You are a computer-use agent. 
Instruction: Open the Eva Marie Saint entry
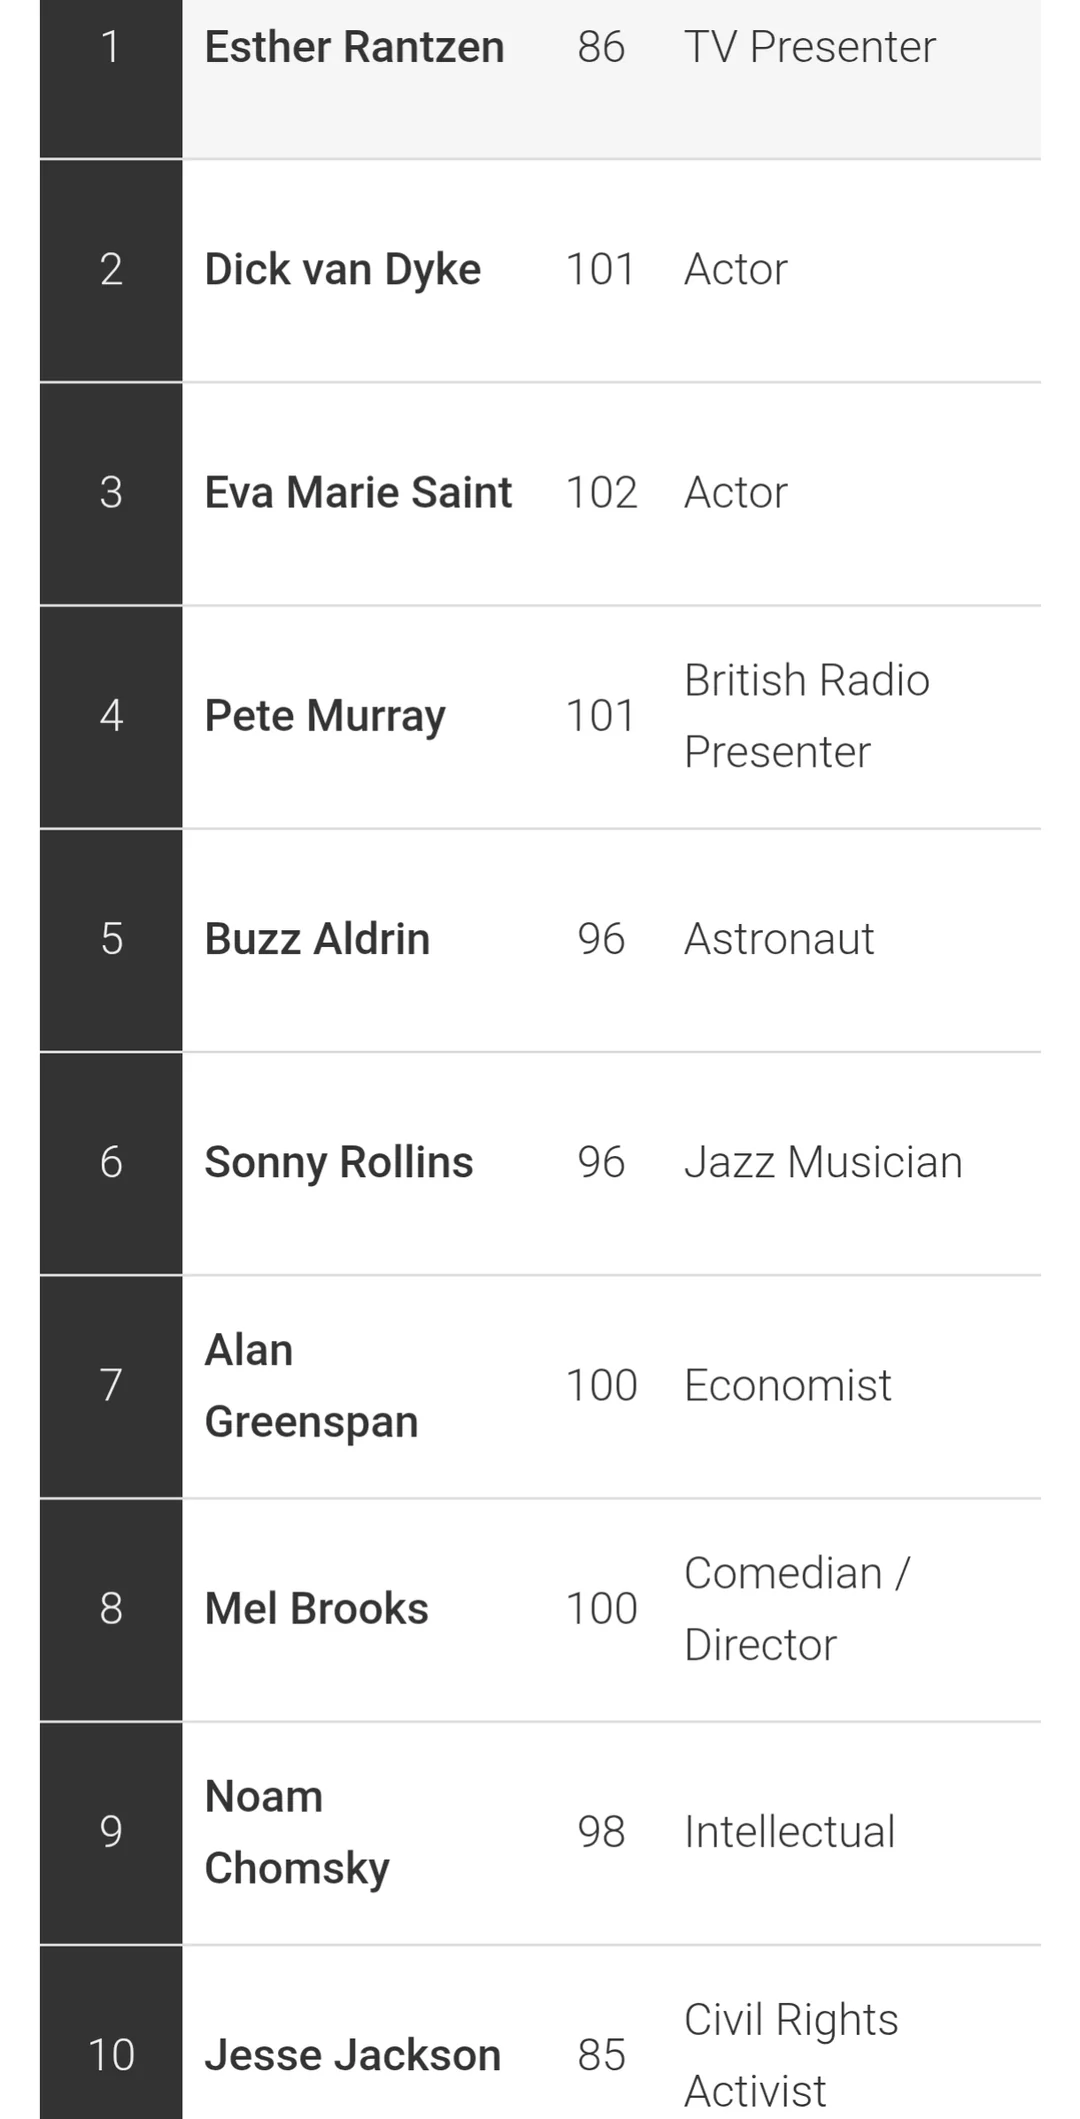coord(358,493)
